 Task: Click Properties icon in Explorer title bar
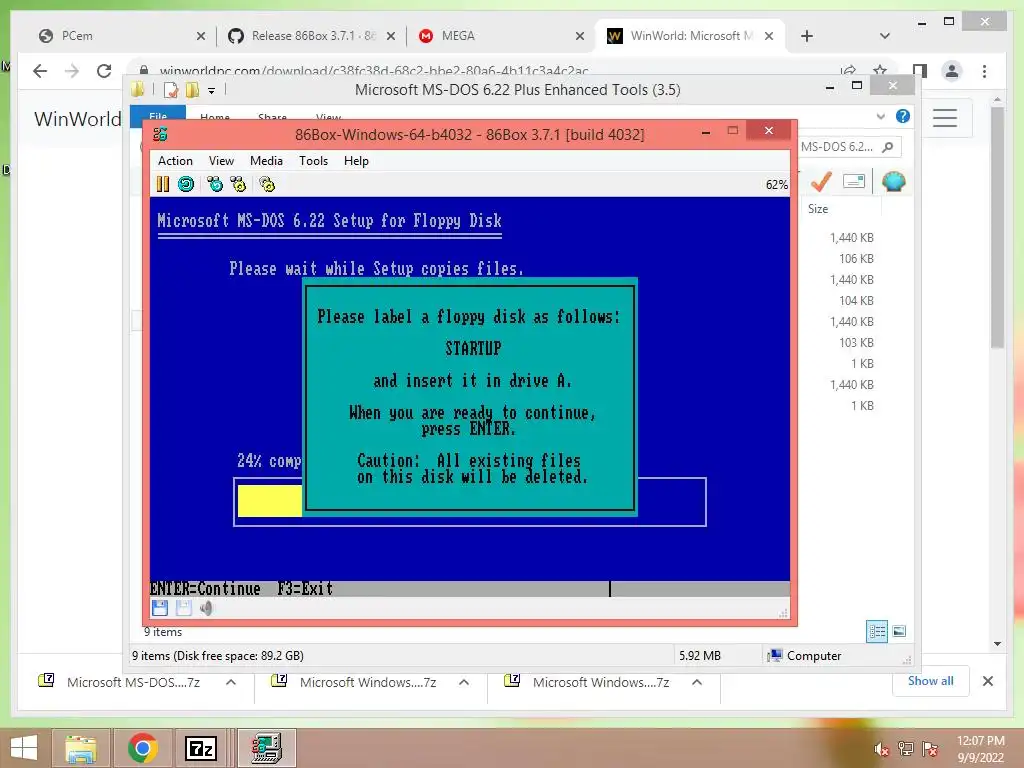[x=171, y=89]
